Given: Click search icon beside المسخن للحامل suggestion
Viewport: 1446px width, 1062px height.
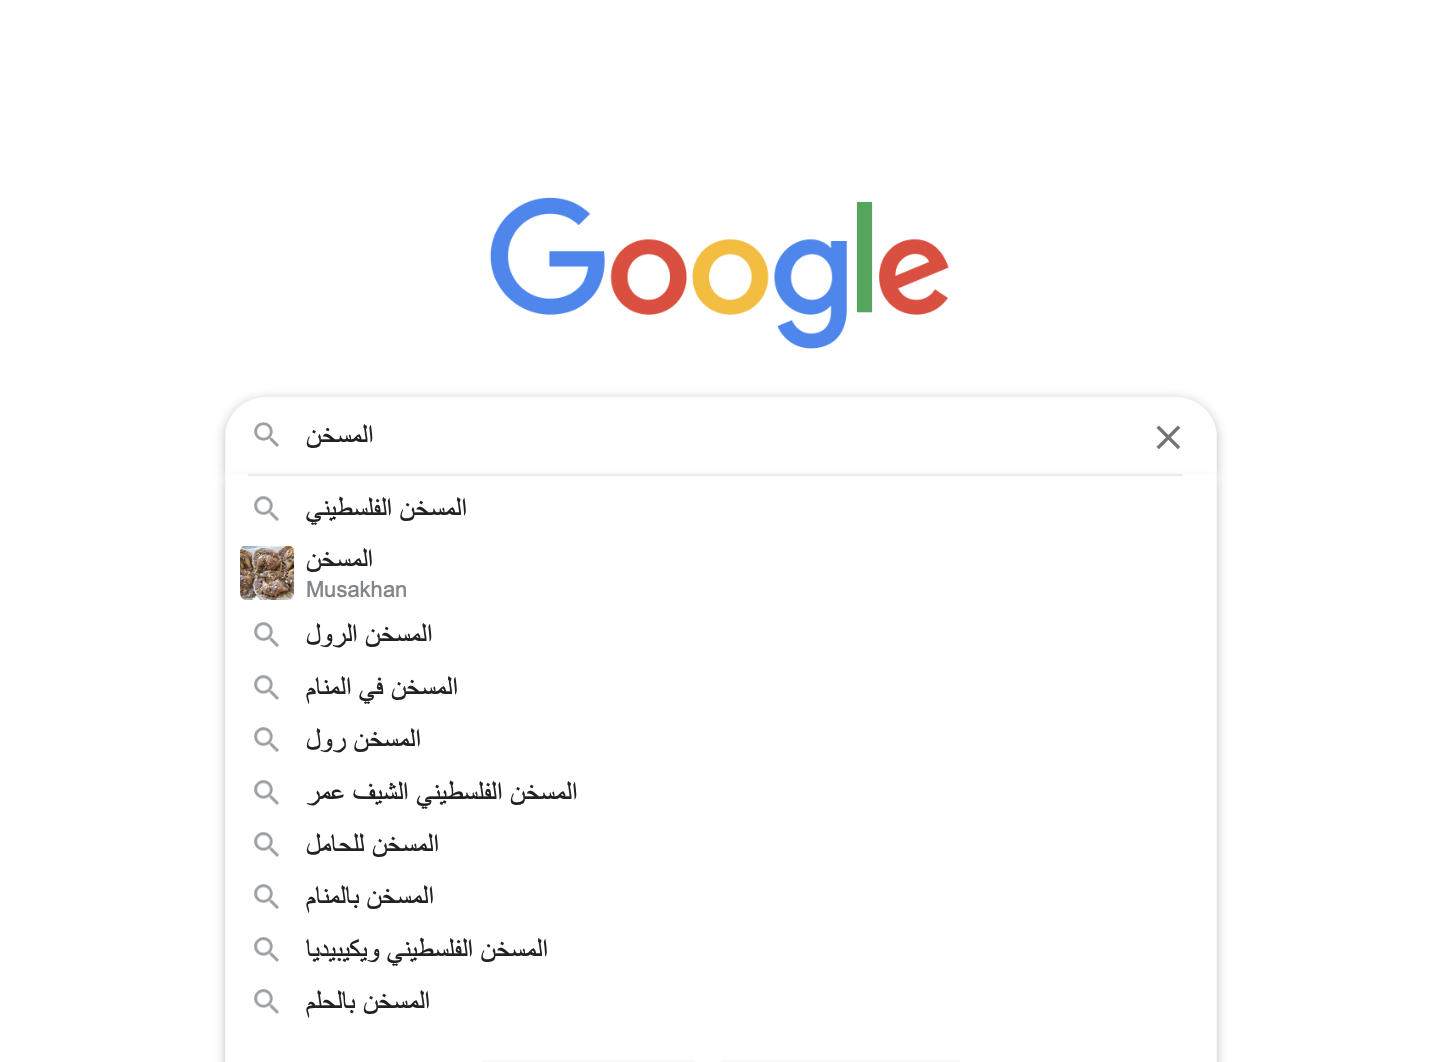Looking at the screenshot, I should click(266, 845).
